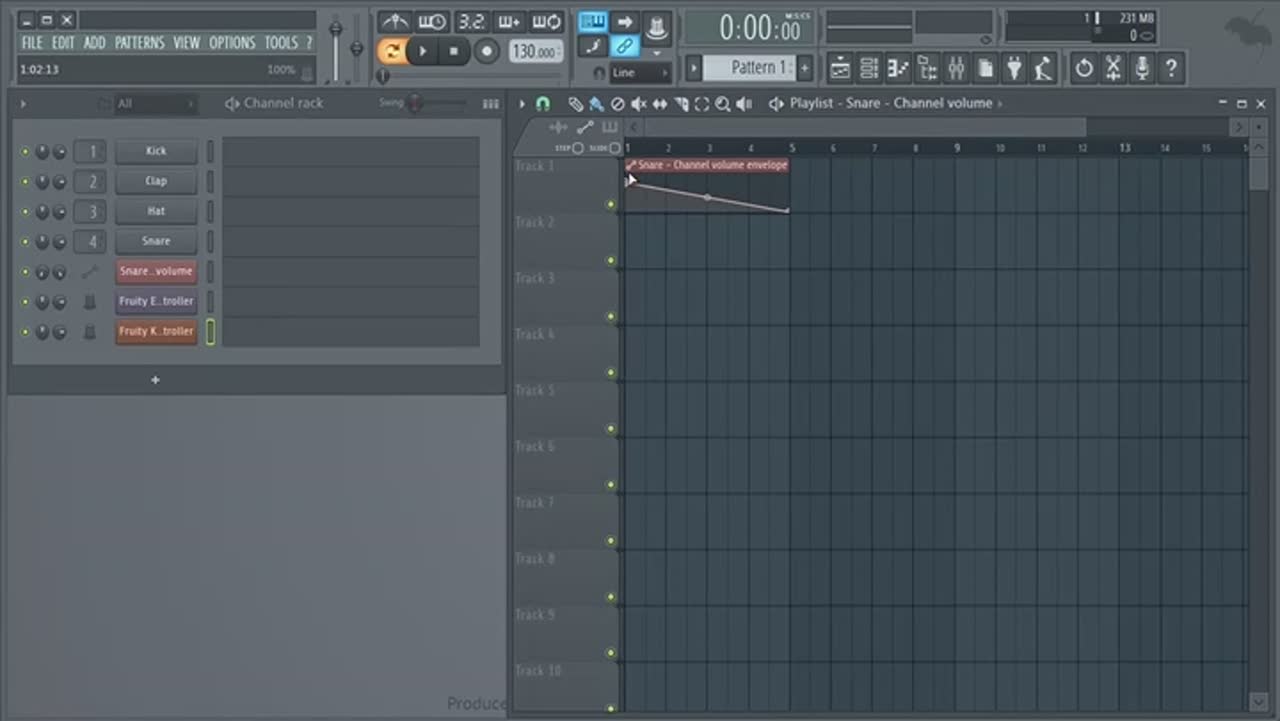Toggle the Track 1 mute LED in the Playlist
The width and height of the screenshot is (1280, 721).
click(x=610, y=205)
